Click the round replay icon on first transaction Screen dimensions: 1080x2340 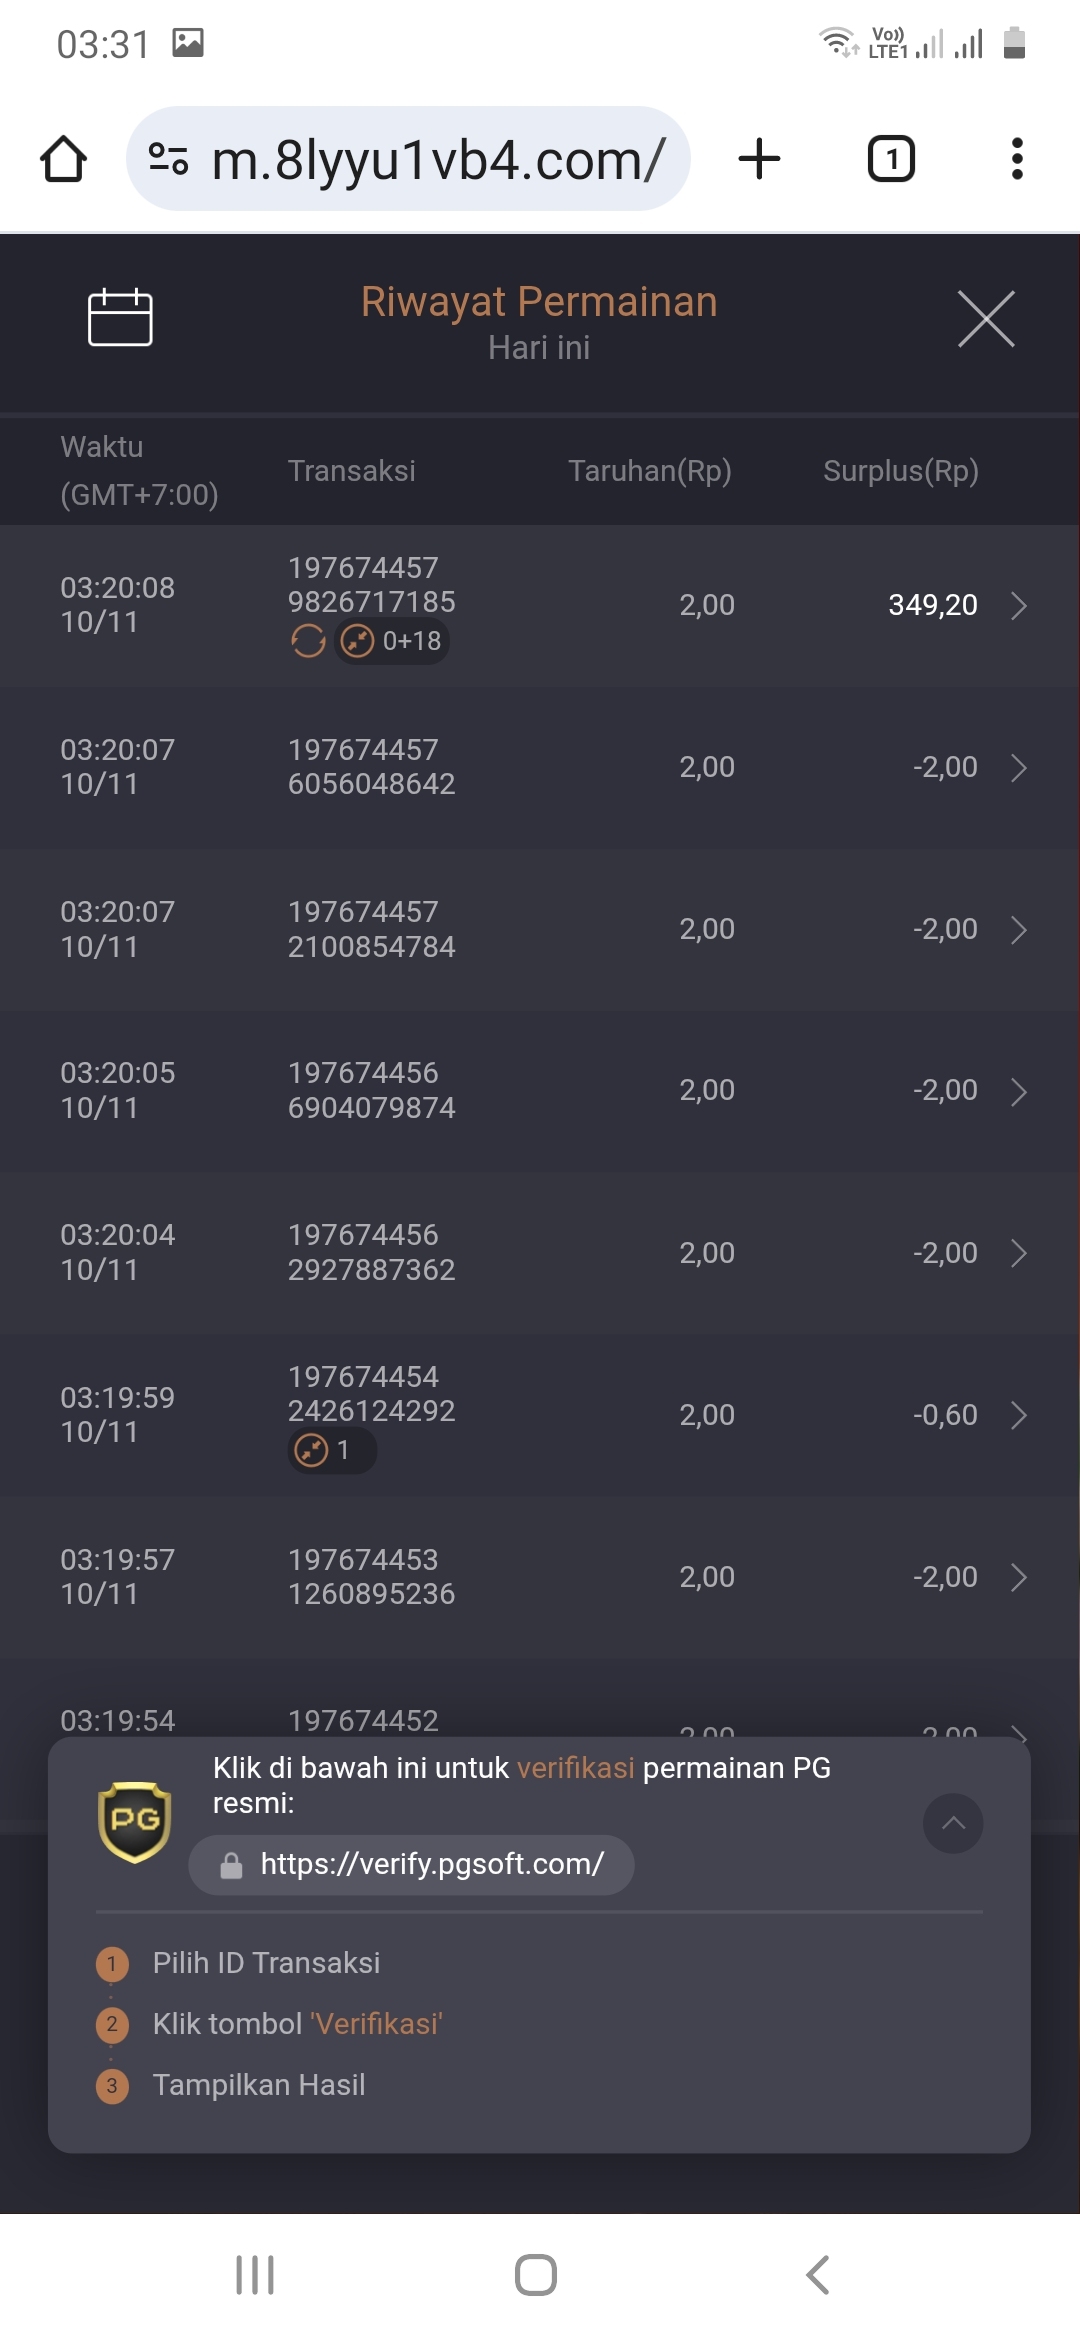coord(308,641)
